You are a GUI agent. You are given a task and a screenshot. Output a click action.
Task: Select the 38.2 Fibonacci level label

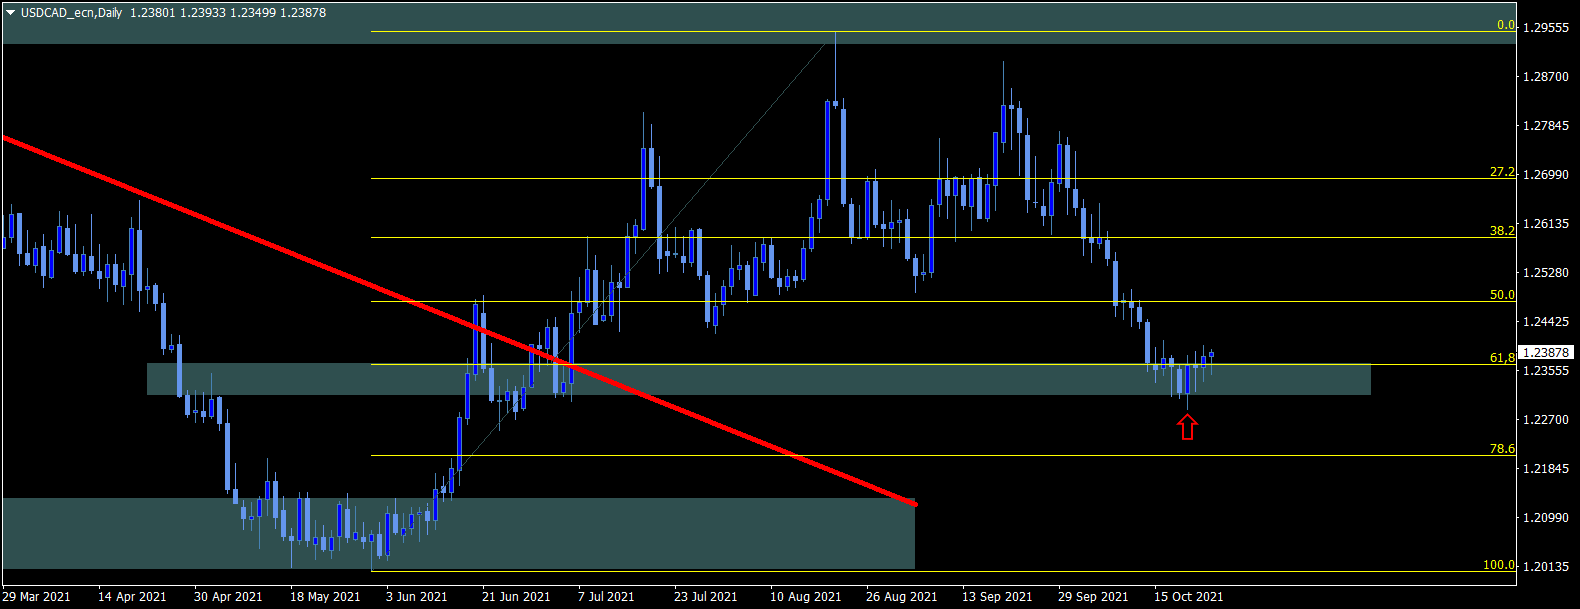pyautogui.click(x=1502, y=230)
